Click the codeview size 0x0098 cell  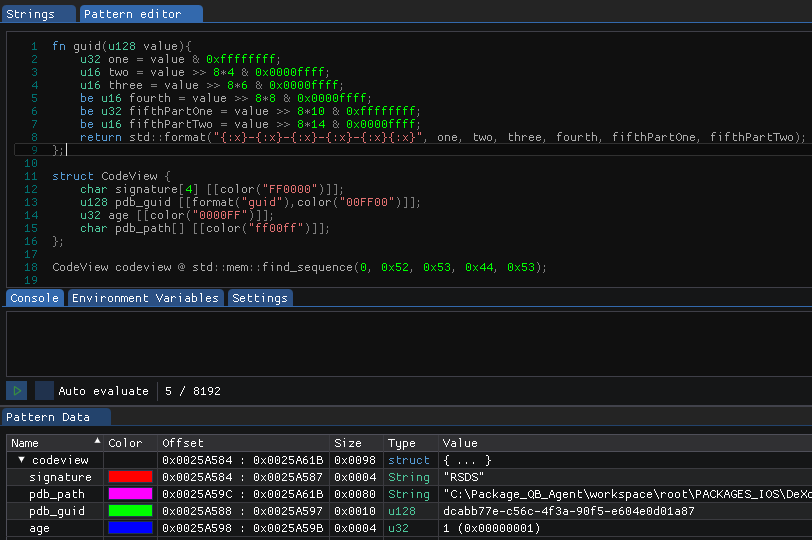pos(355,460)
